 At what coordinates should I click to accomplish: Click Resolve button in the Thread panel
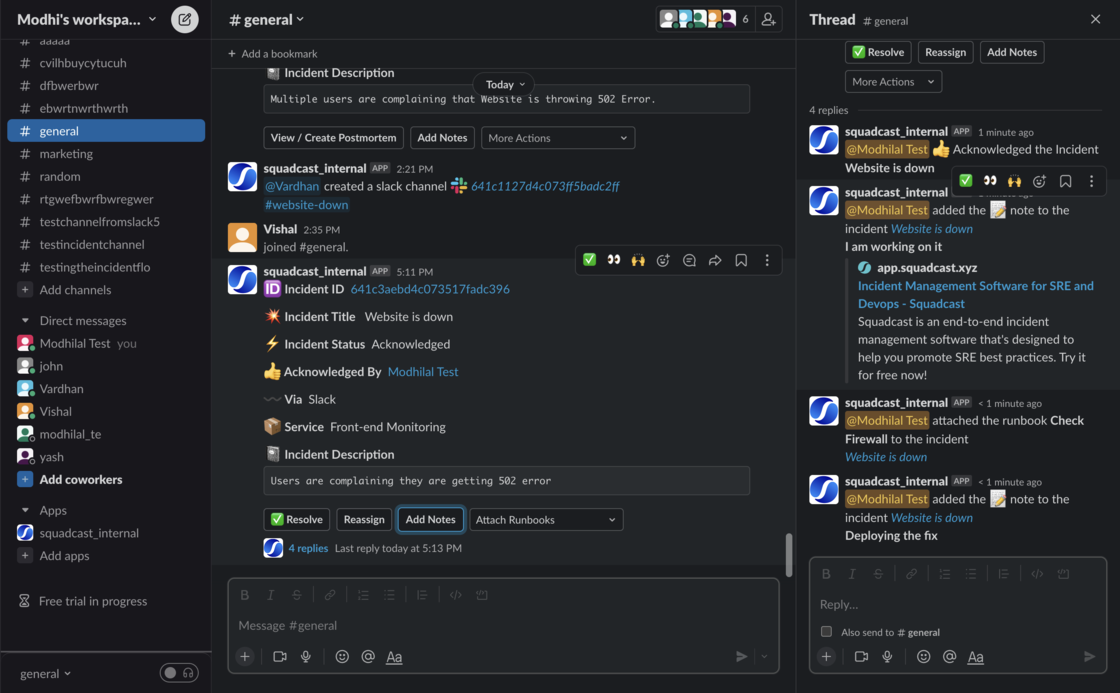click(878, 52)
